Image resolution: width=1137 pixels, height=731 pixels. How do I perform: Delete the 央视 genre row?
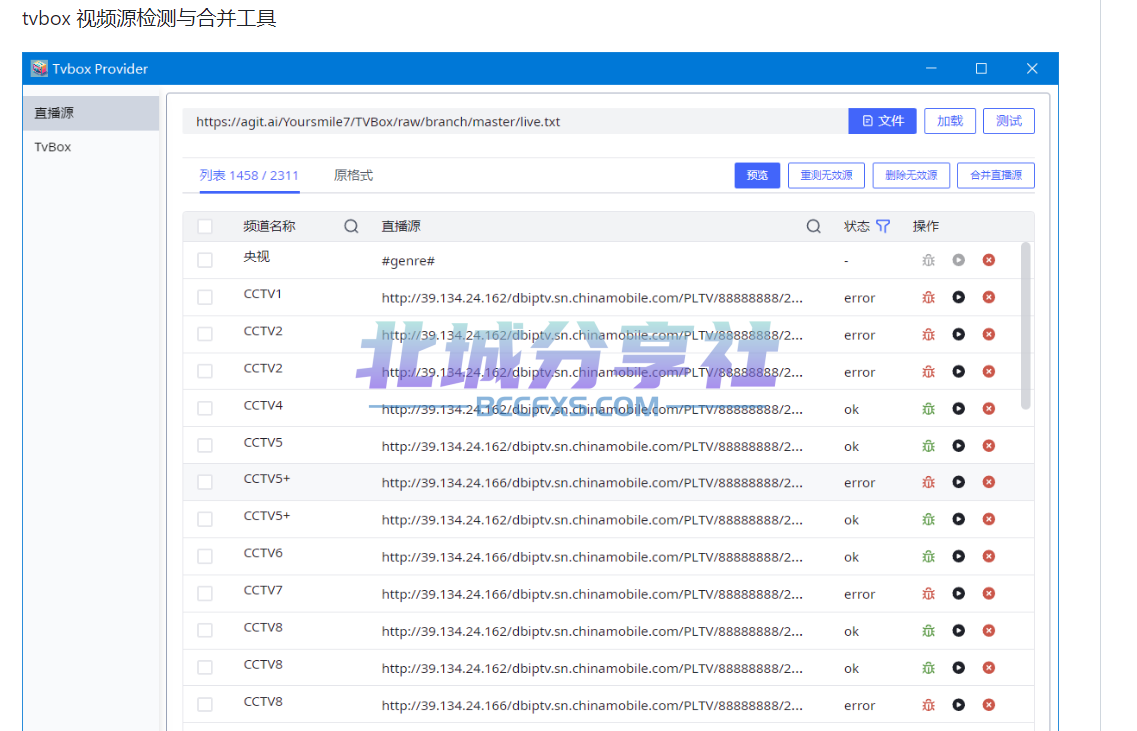[988, 260]
